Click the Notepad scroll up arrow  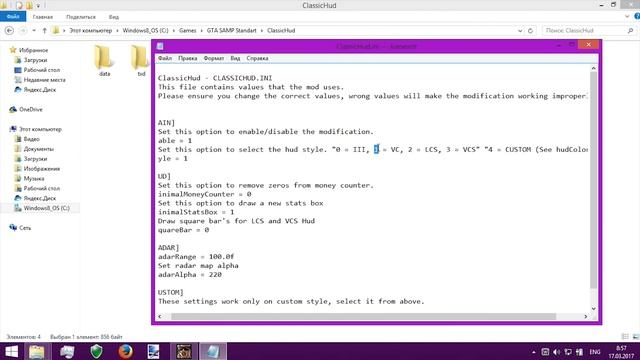pyautogui.click(x=593, y=69)
